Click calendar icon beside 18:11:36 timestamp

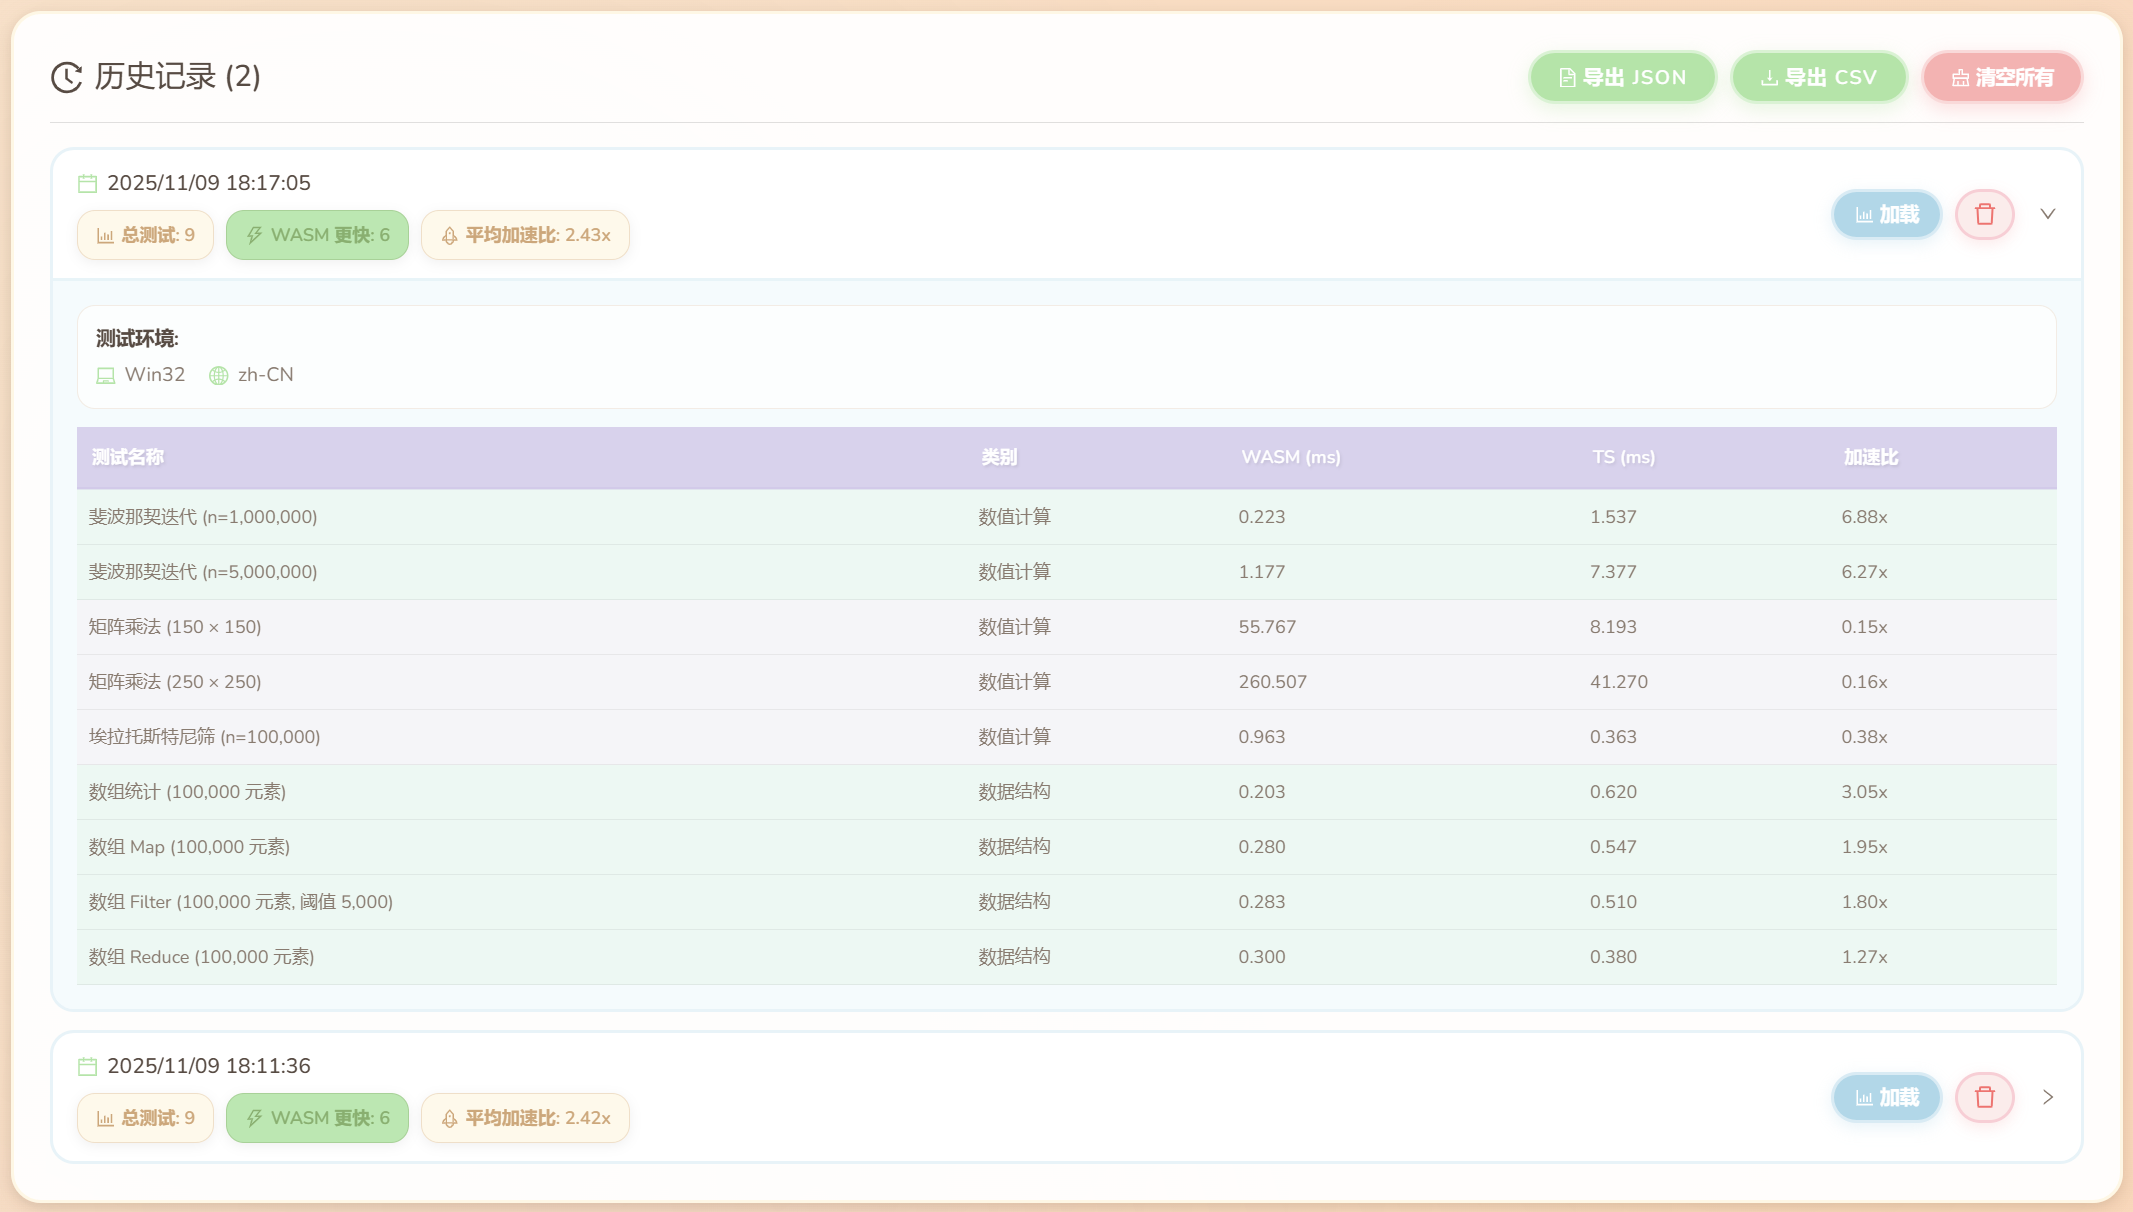pyautogui.click(x=88, y=1066)
